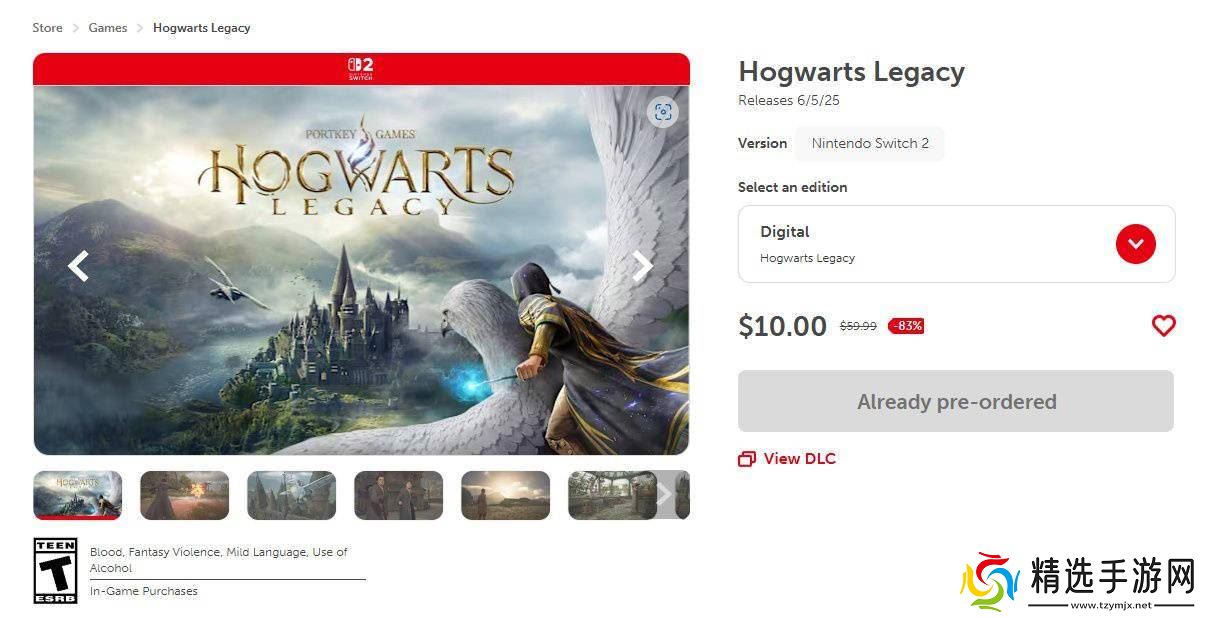Click the fullscreen image zoom icon
1206x618 pixels.
(x=663, y=112)
